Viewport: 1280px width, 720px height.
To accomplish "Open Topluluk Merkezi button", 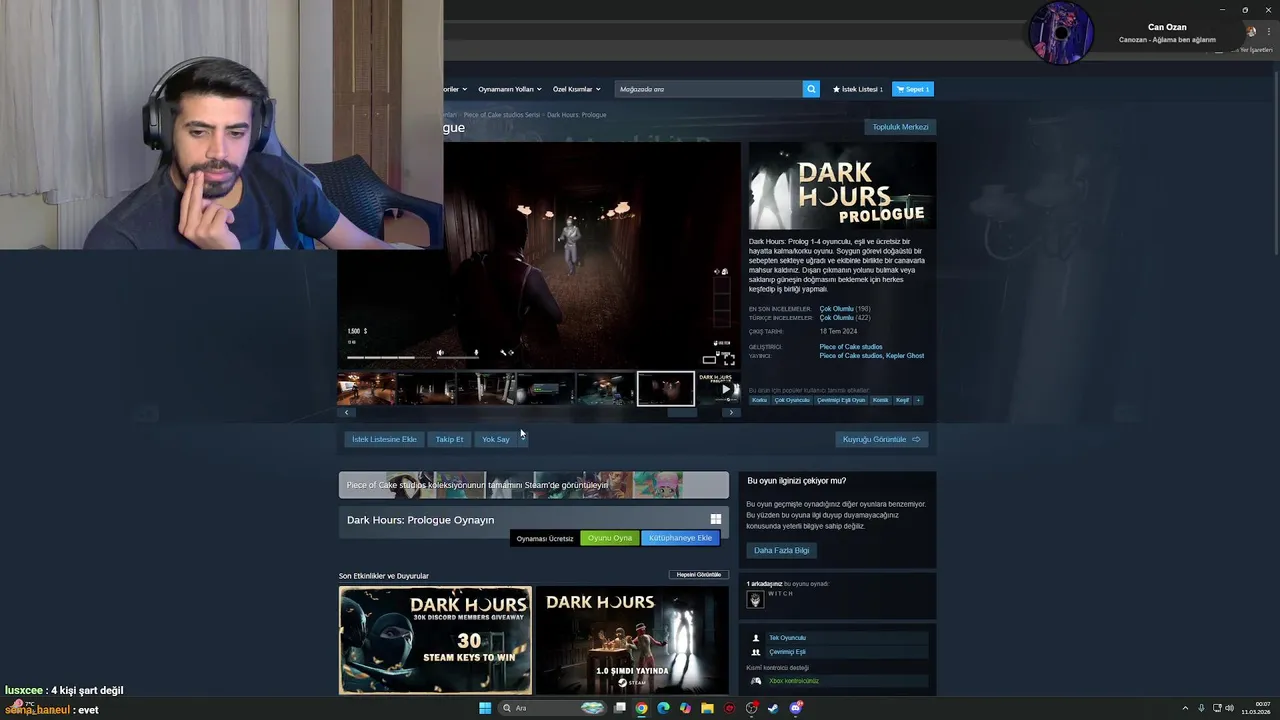I will tap(900, 127).
